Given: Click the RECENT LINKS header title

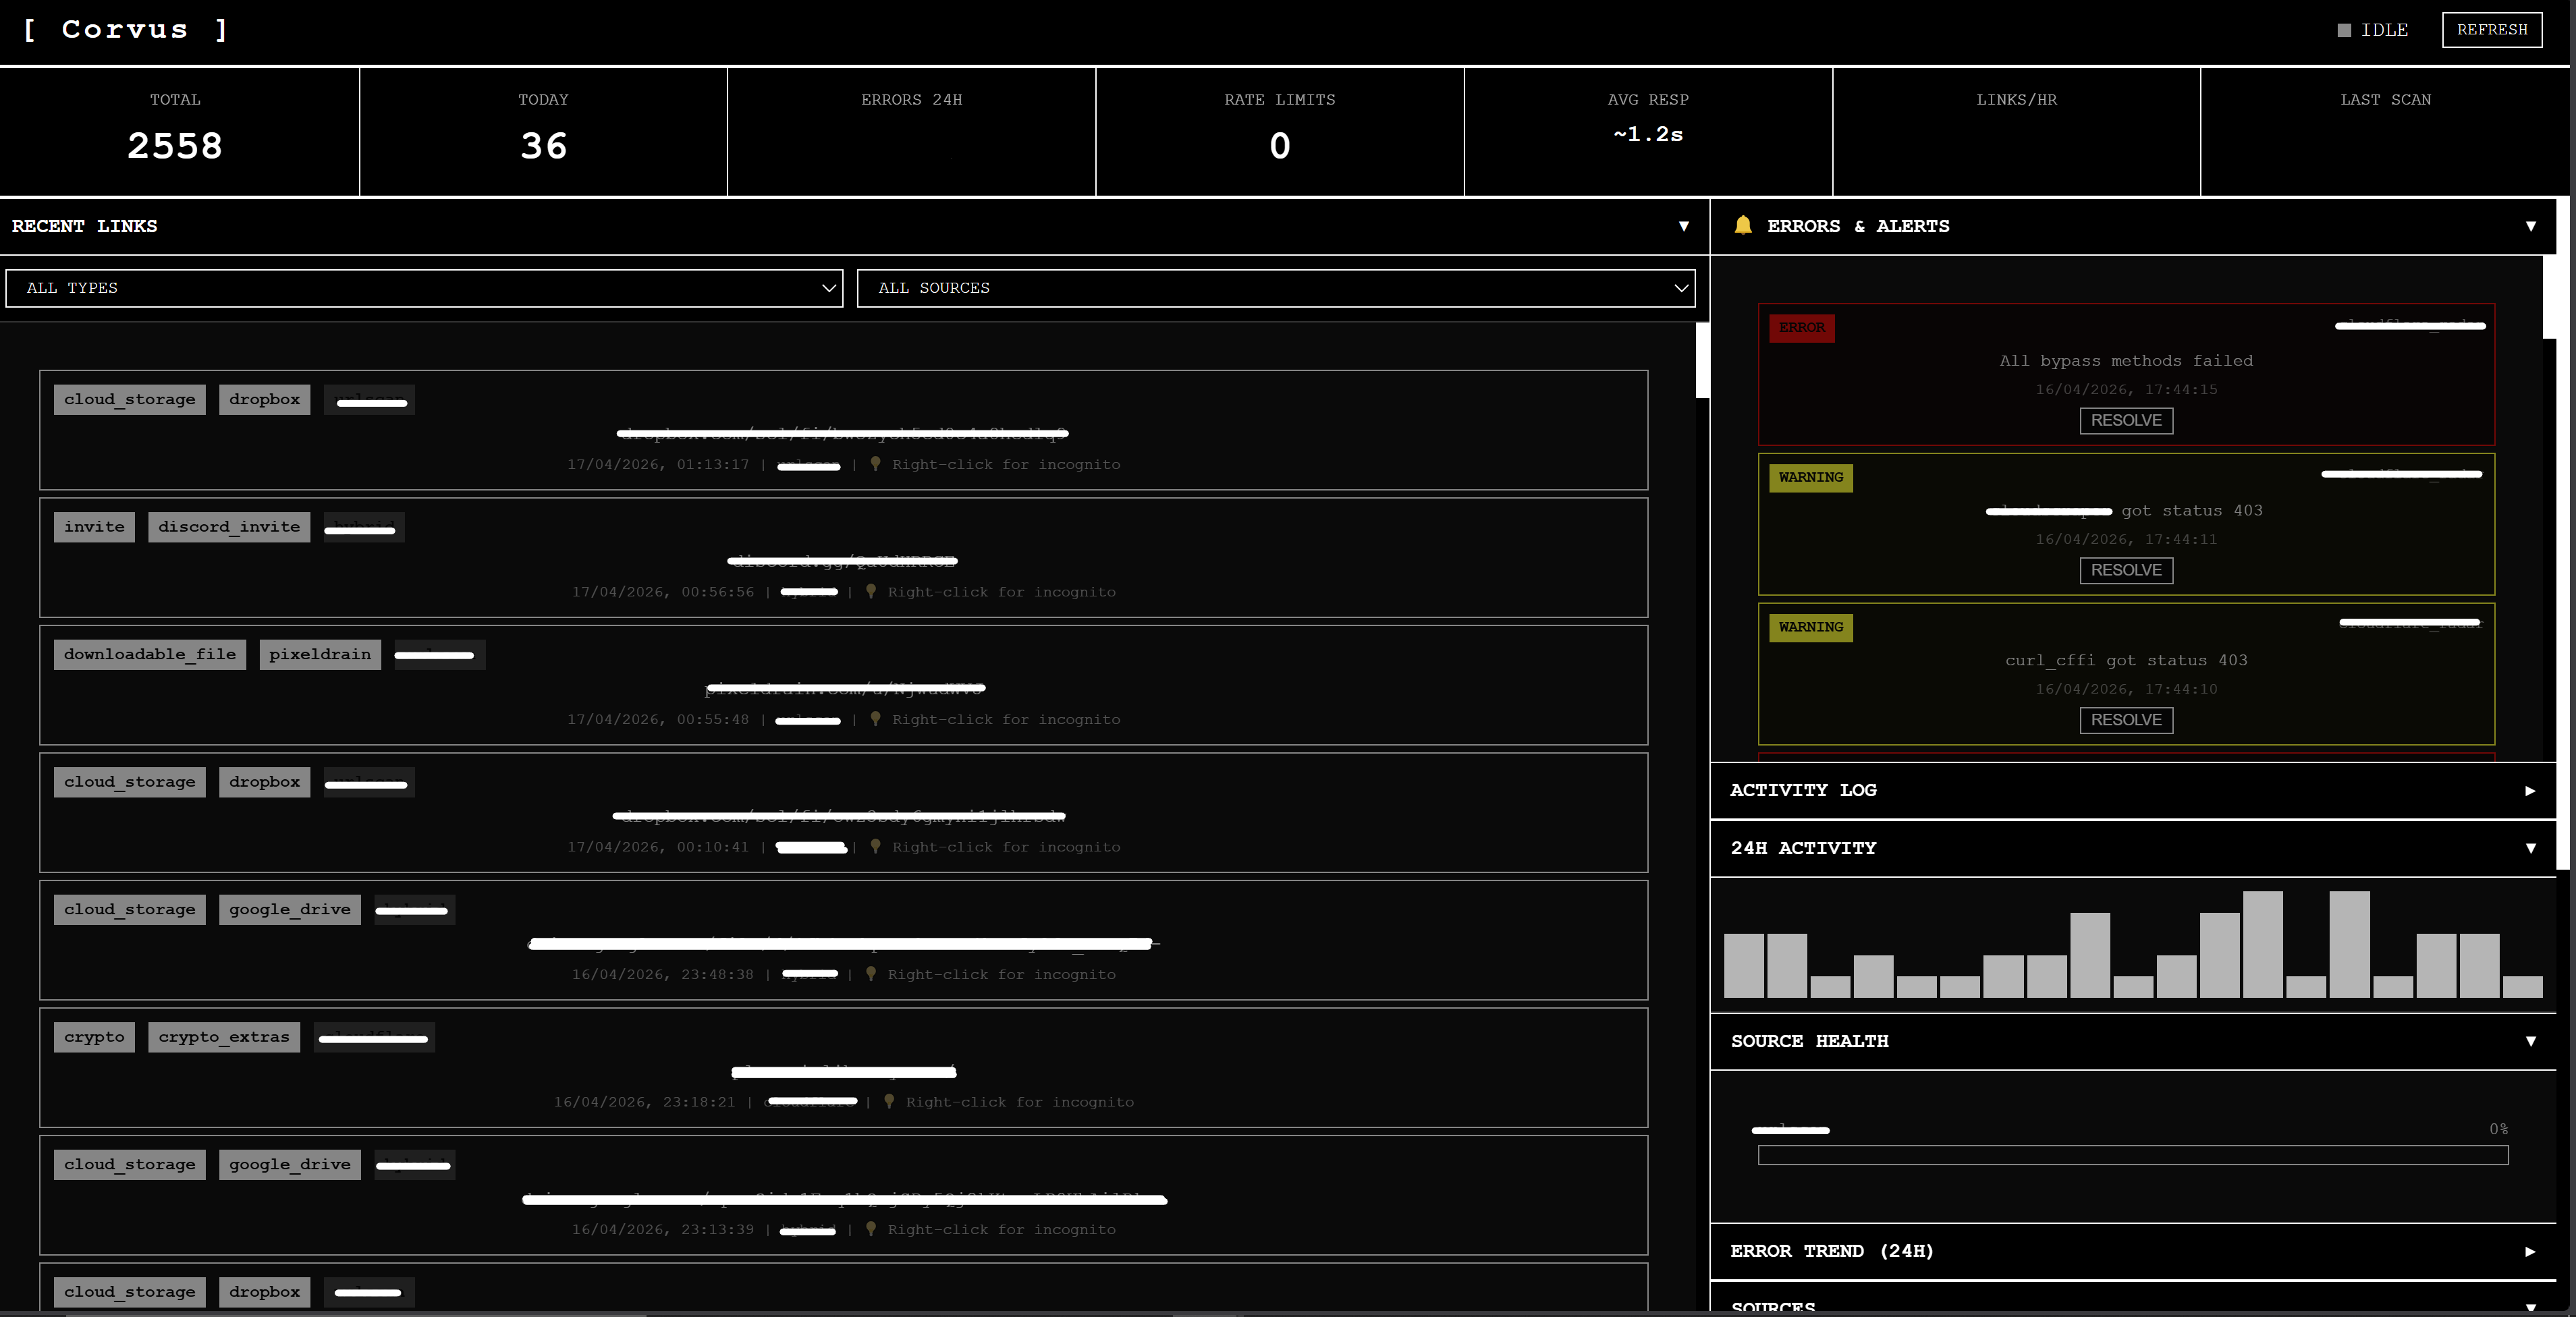Looking at the screenshot, I should (84, 226).
